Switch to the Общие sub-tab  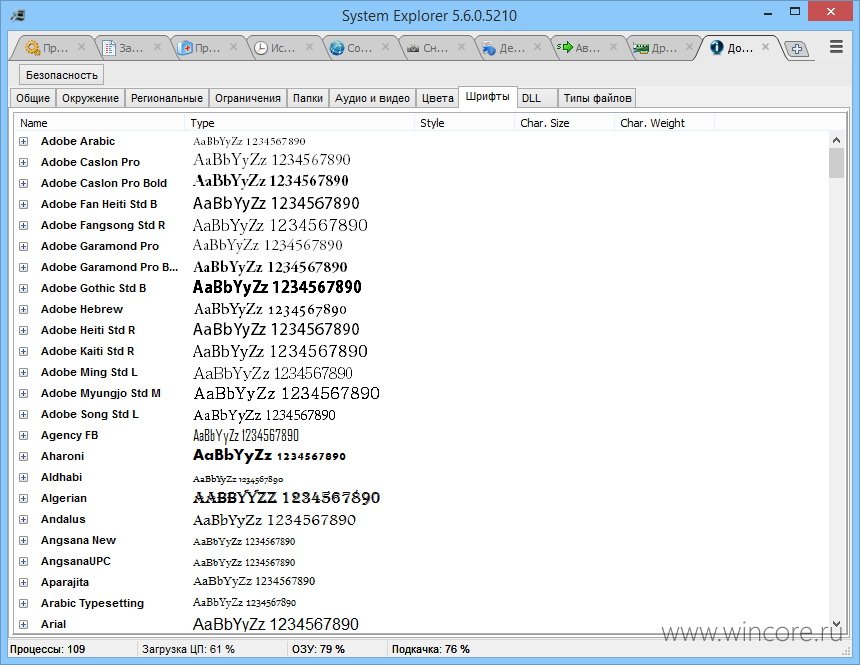[33, 98]
